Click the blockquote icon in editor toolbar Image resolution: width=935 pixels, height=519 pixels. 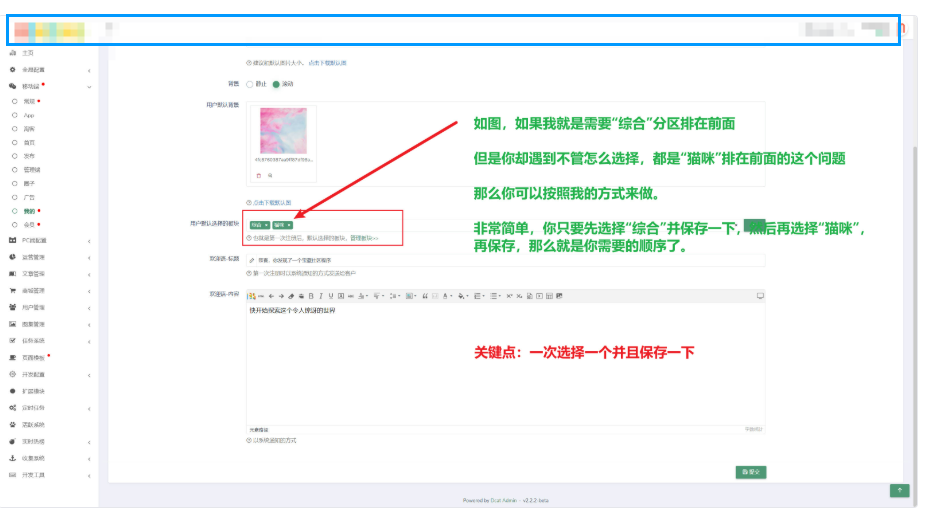[425, 296]
